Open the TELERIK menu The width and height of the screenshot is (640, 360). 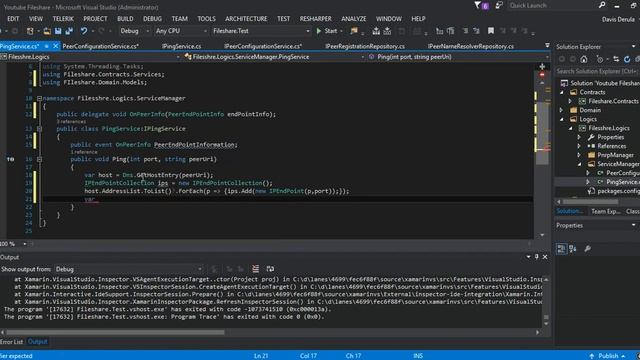pyautogui.click(x=63, y=19)
